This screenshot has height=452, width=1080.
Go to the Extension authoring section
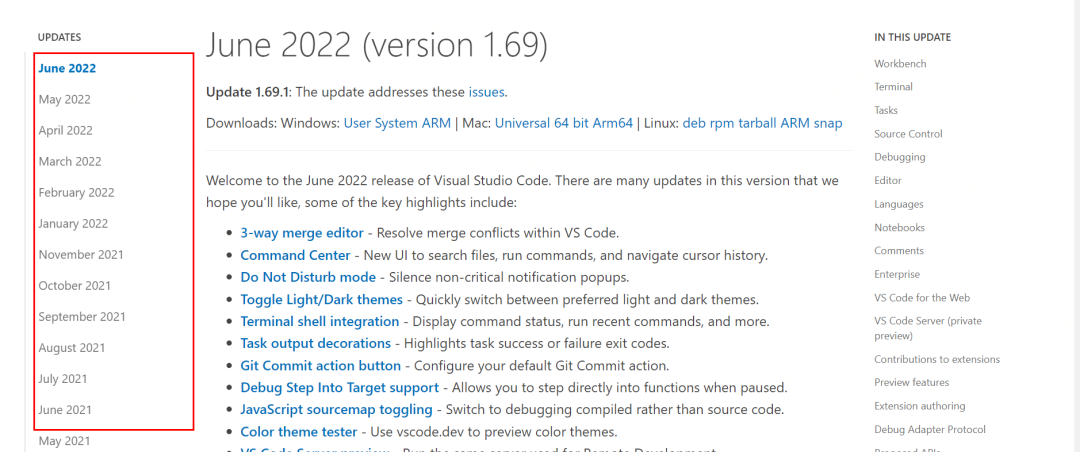click(919, 405)
